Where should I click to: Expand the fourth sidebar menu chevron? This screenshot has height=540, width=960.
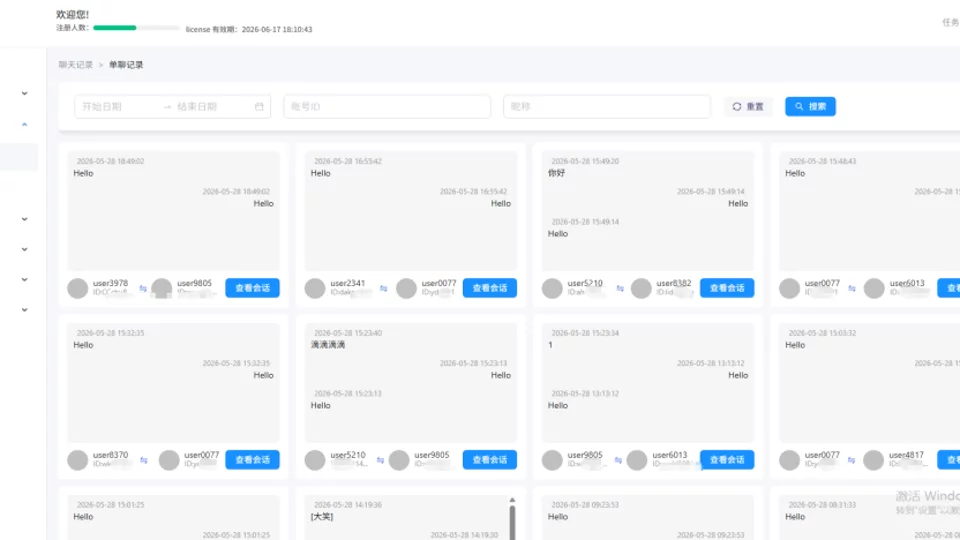click(x=24, y=249)
